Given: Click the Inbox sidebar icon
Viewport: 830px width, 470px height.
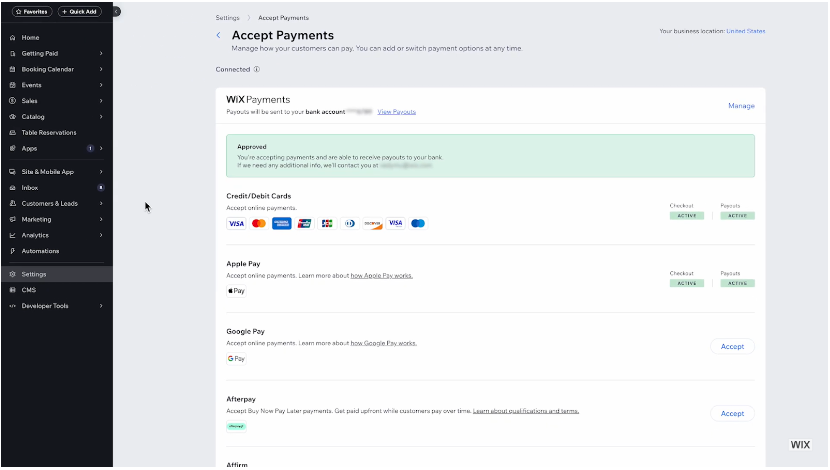Looking at the screenshot, I should (x=13, y=188).
